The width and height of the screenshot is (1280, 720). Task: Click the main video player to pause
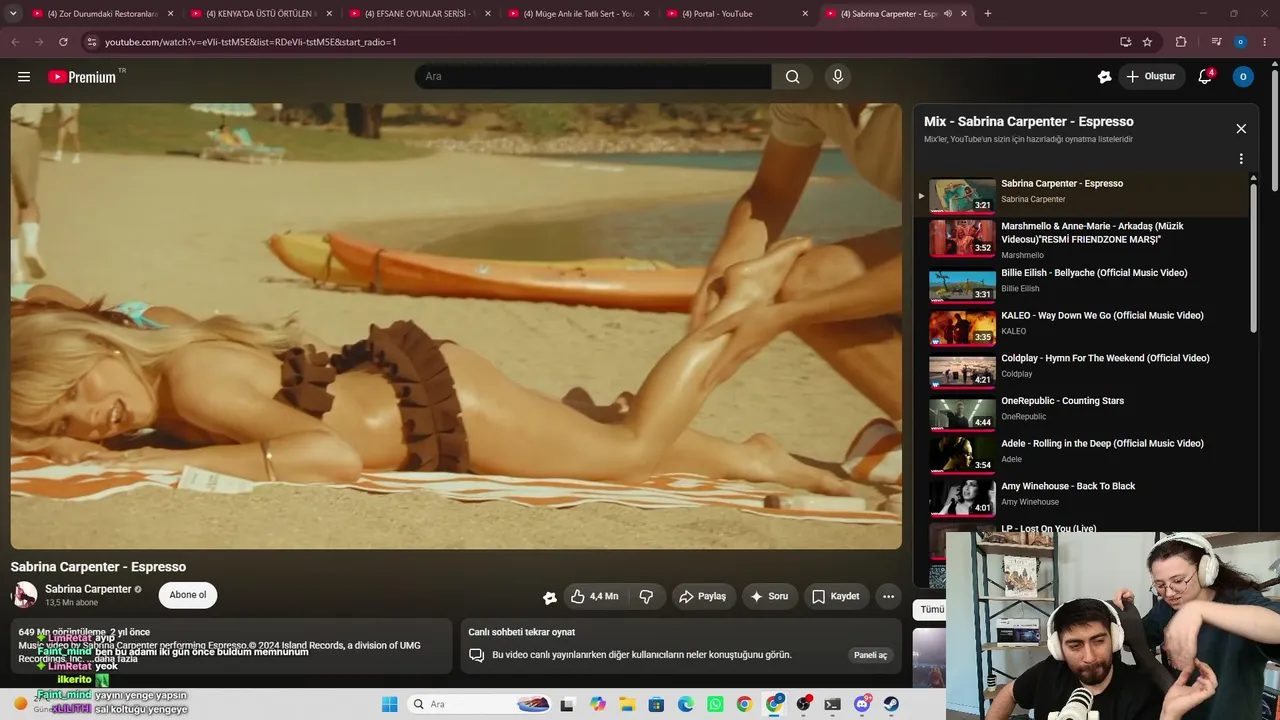pos(456,326)
